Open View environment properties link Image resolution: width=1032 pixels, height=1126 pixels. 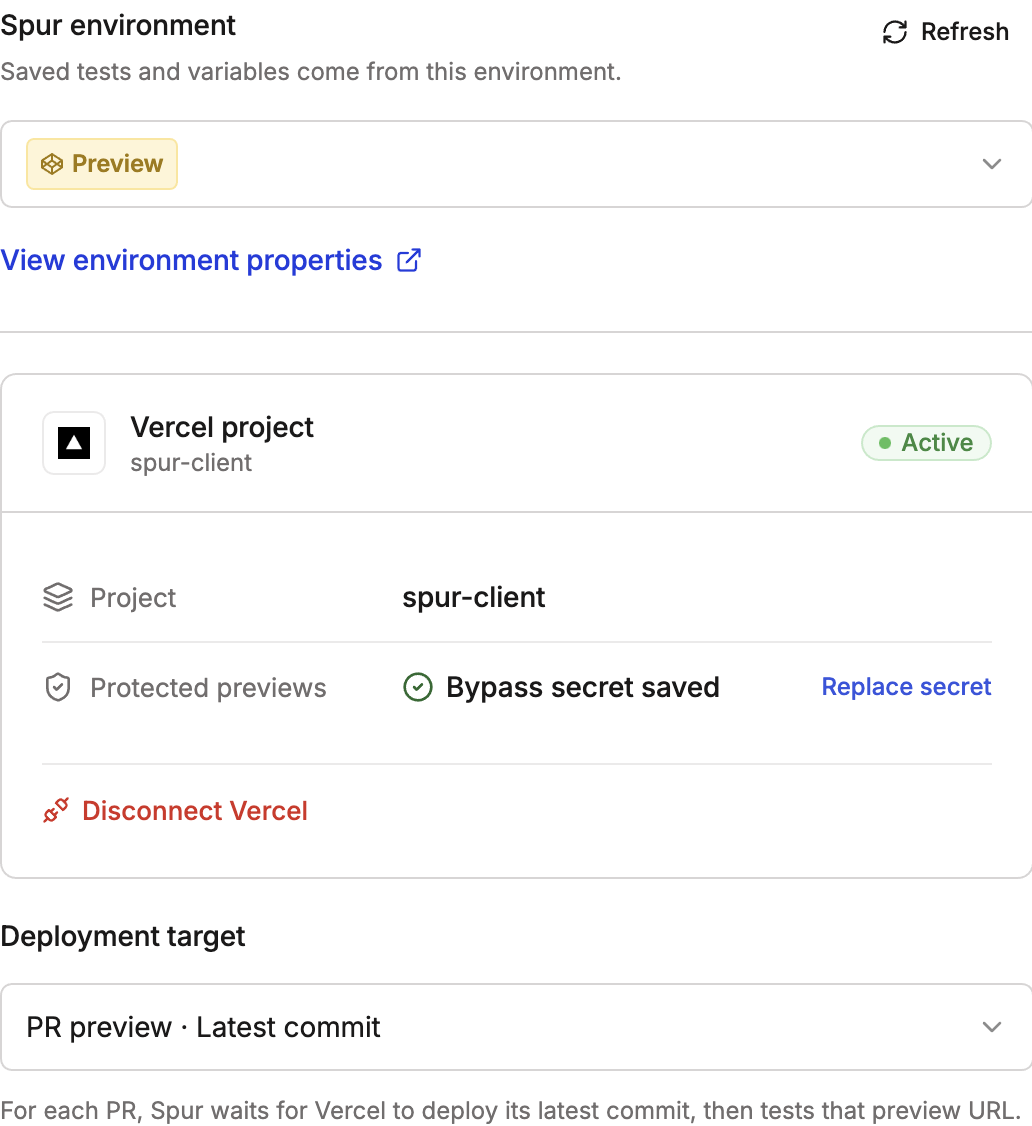210,260
